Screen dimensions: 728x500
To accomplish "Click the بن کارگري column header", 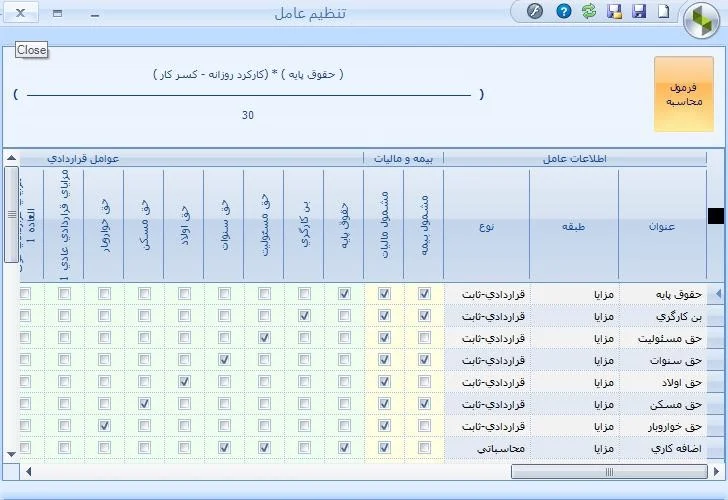I will (x=304, y=224).
